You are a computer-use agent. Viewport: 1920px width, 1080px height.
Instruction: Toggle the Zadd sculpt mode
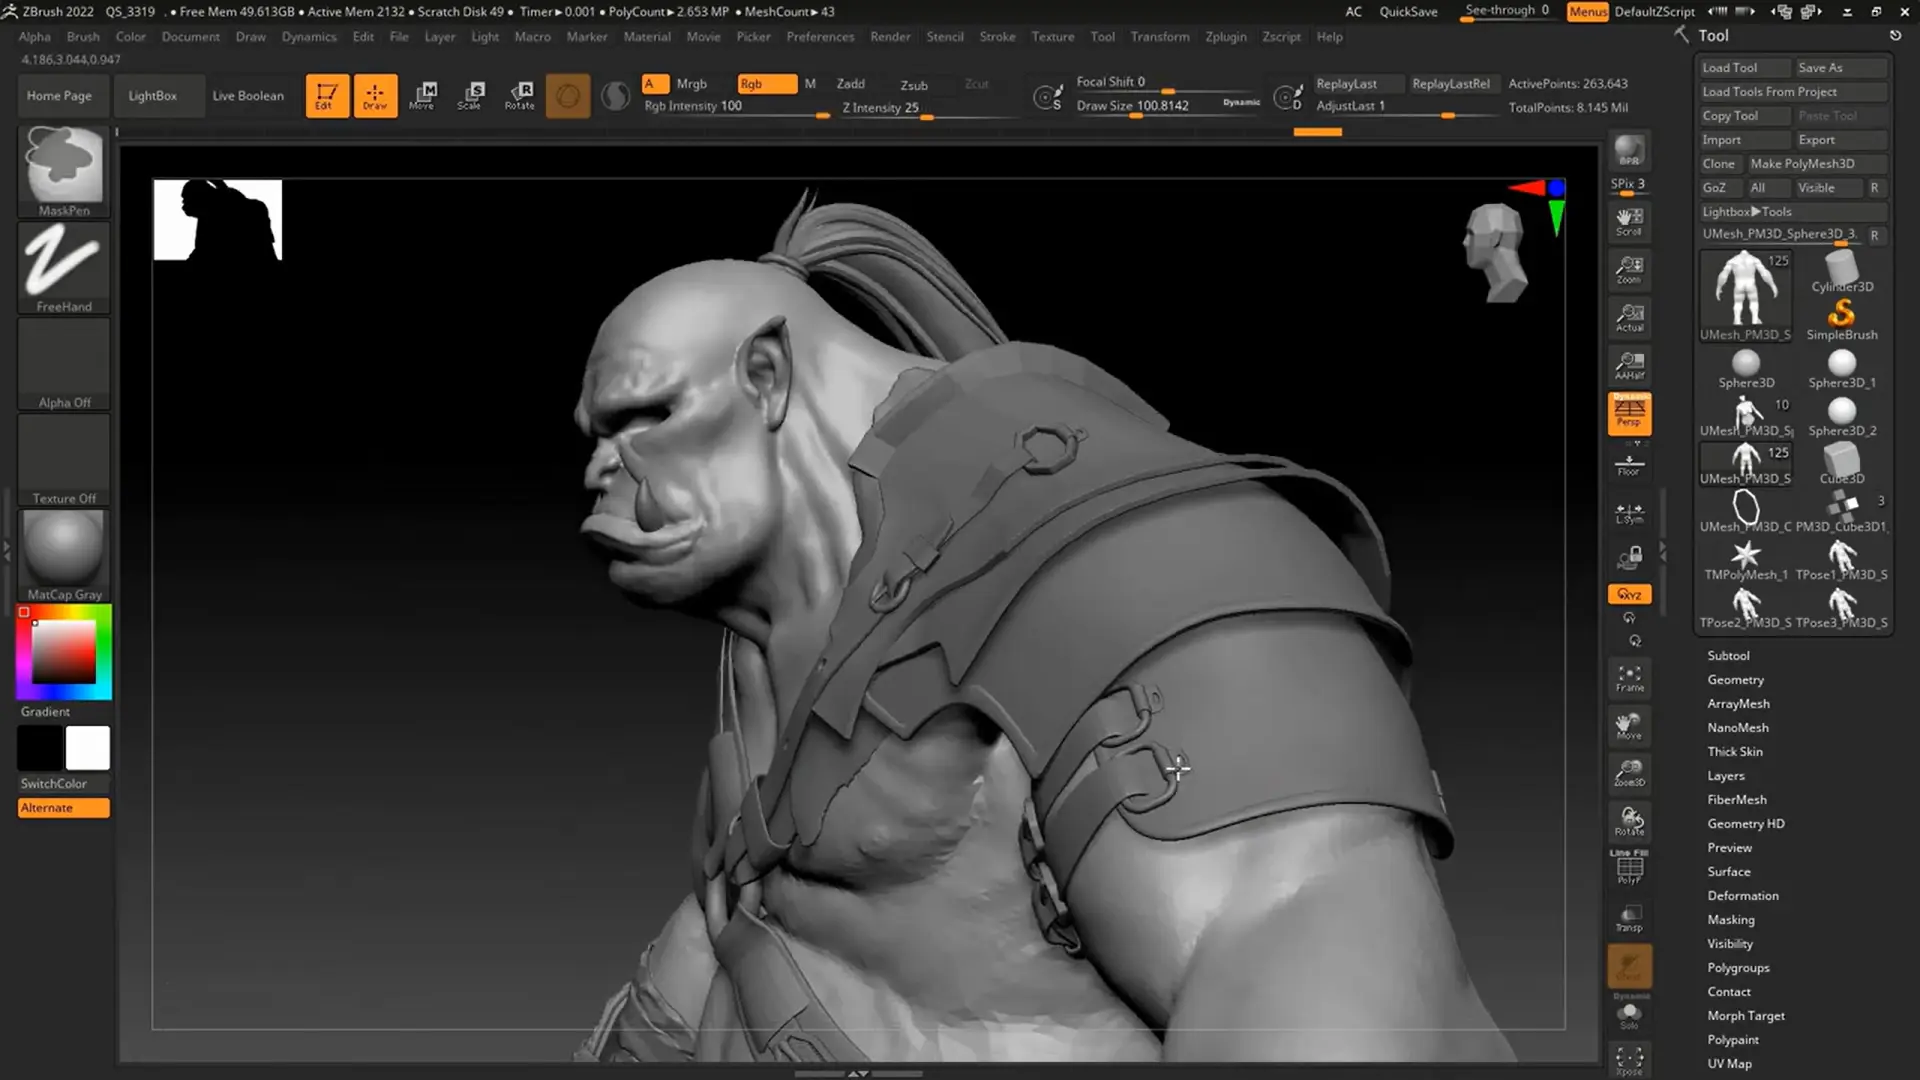pyautogui.click(x=850, y=84)
